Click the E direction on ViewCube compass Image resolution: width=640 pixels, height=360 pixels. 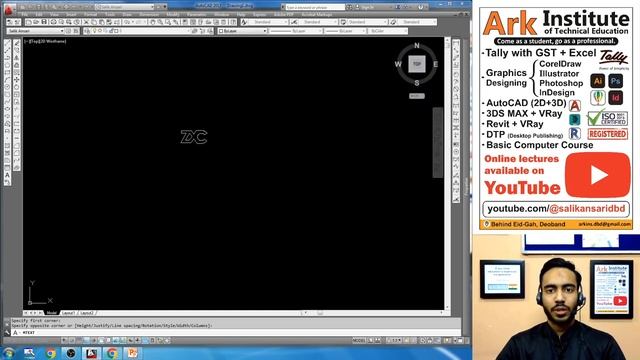436,64
